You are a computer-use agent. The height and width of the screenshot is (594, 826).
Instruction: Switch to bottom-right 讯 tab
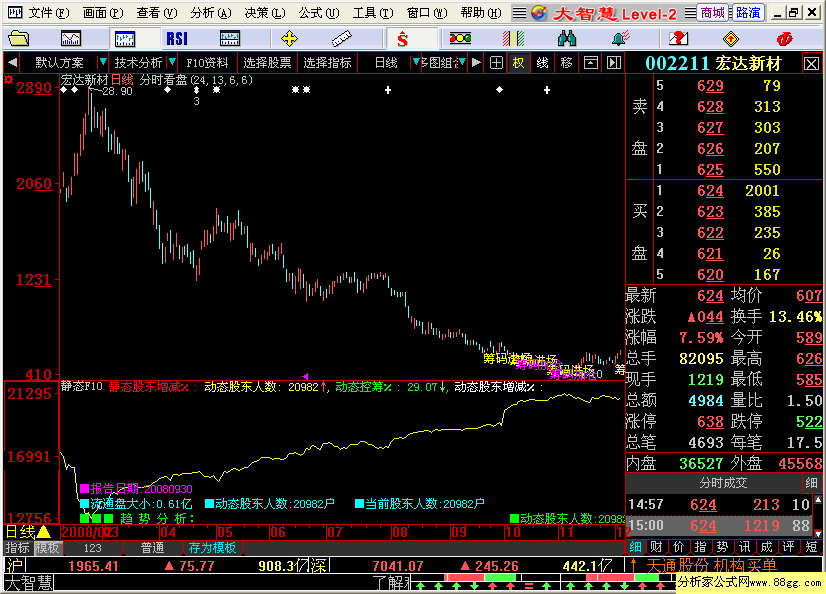(744, 547)
